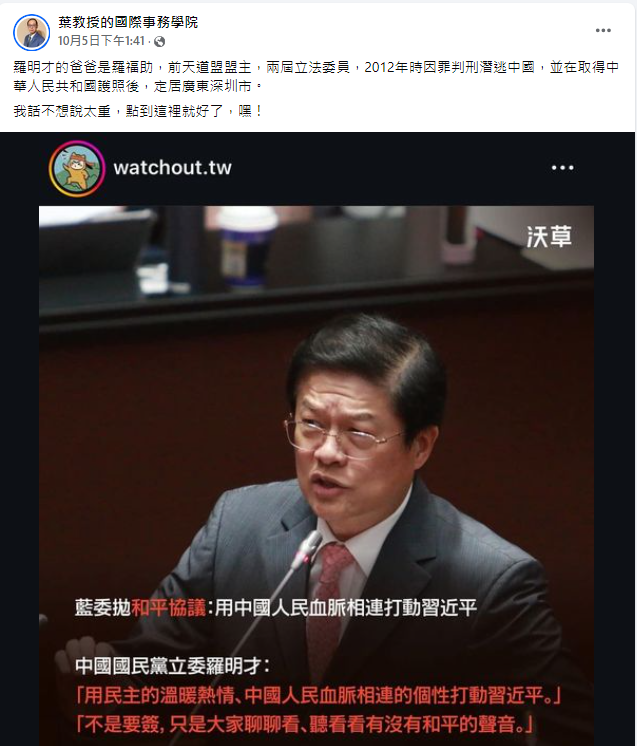The width and height of the screenshot is (637, 746).
Task: Click the three dots beside watchout.tw
Action: tap(562, 167)
